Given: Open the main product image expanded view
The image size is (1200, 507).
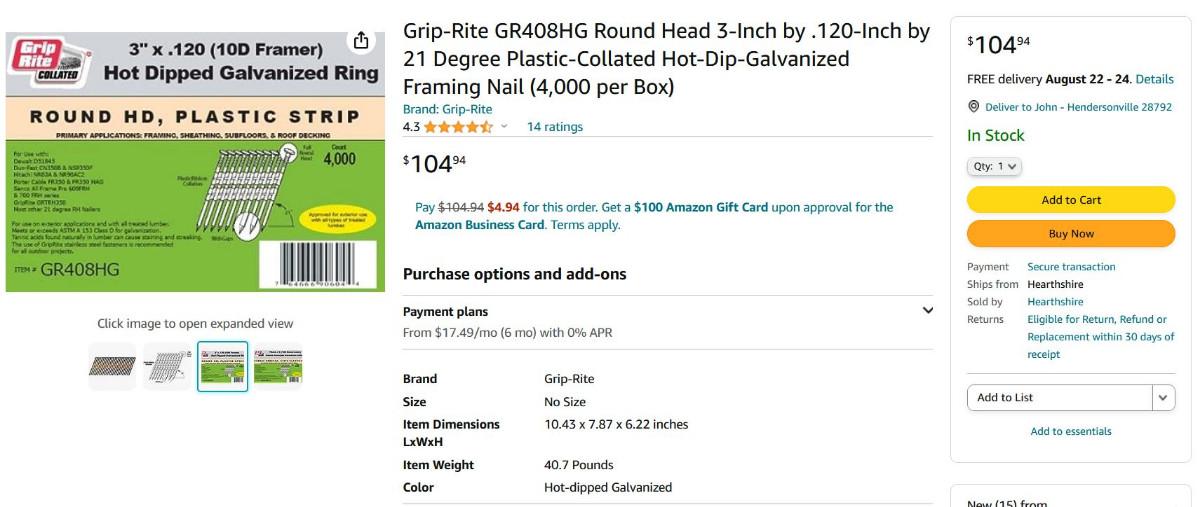Looking at the screenshot, I should point(195,162).
